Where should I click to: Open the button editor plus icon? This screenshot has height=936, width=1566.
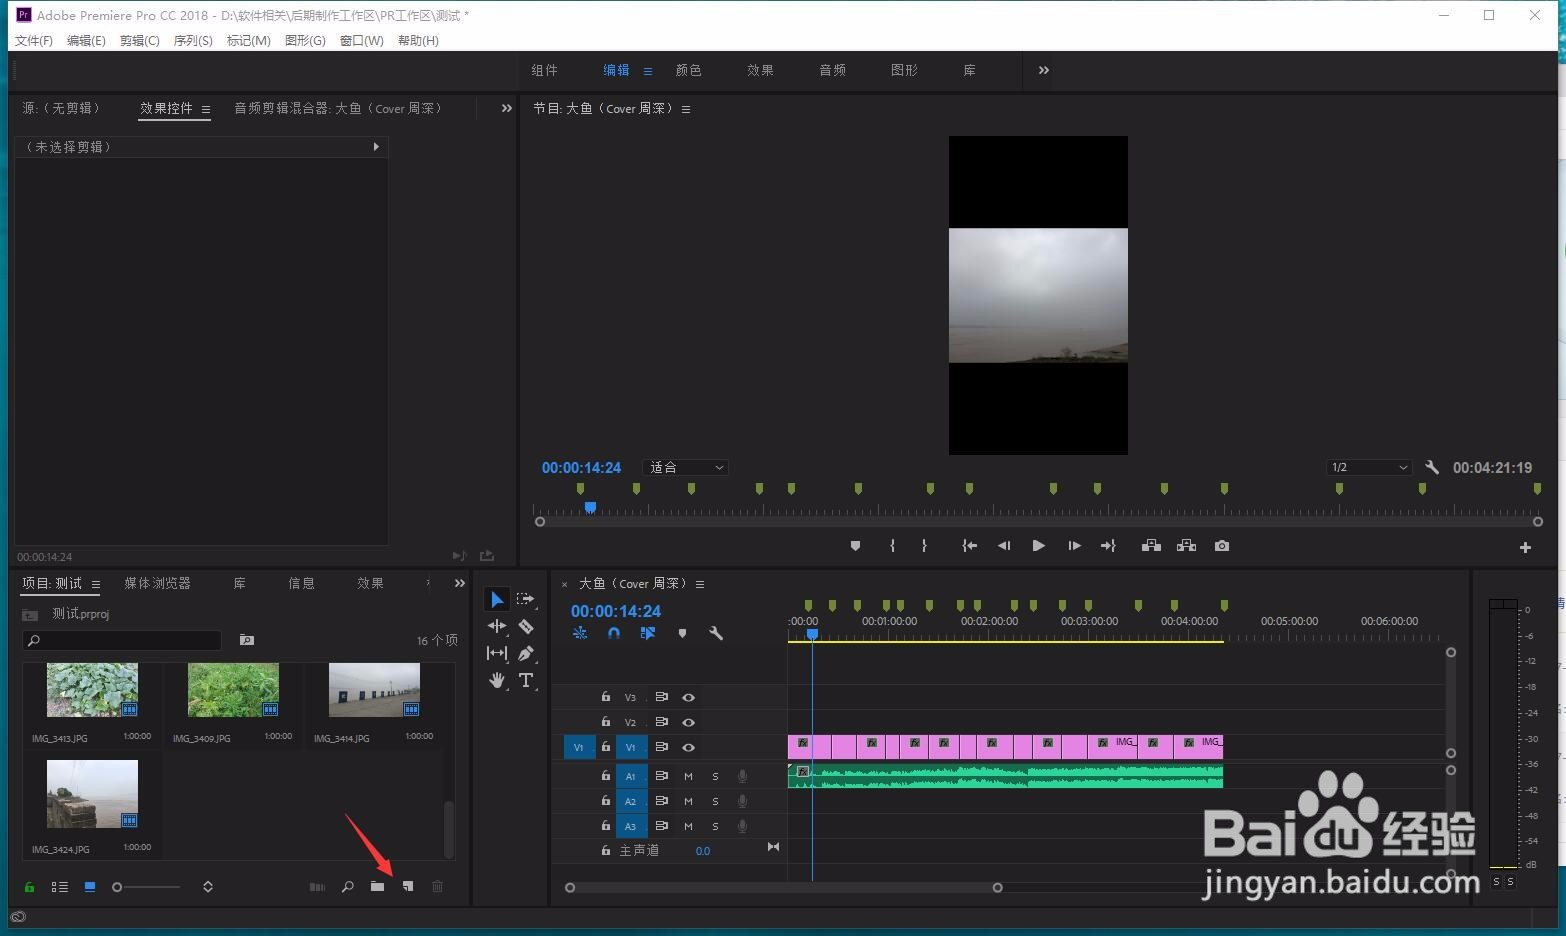(x=1525, y=547)
